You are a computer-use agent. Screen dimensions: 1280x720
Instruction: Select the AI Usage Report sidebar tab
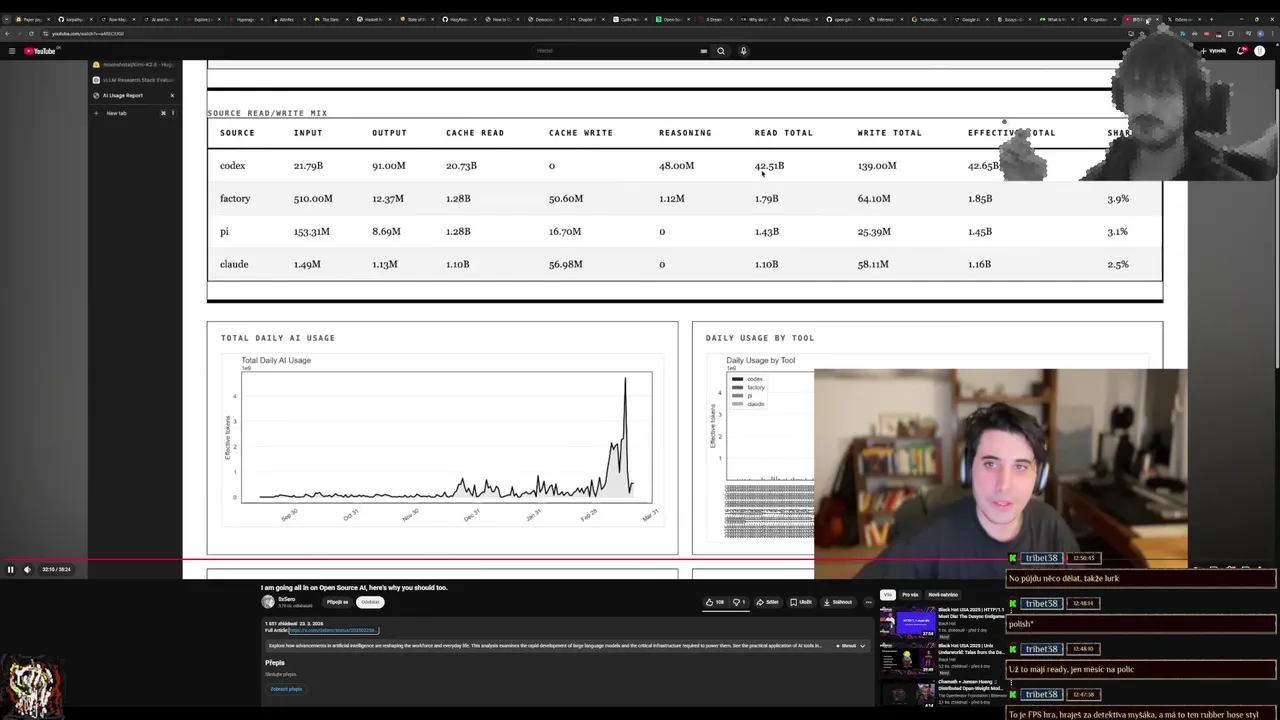tap(132, 95)
